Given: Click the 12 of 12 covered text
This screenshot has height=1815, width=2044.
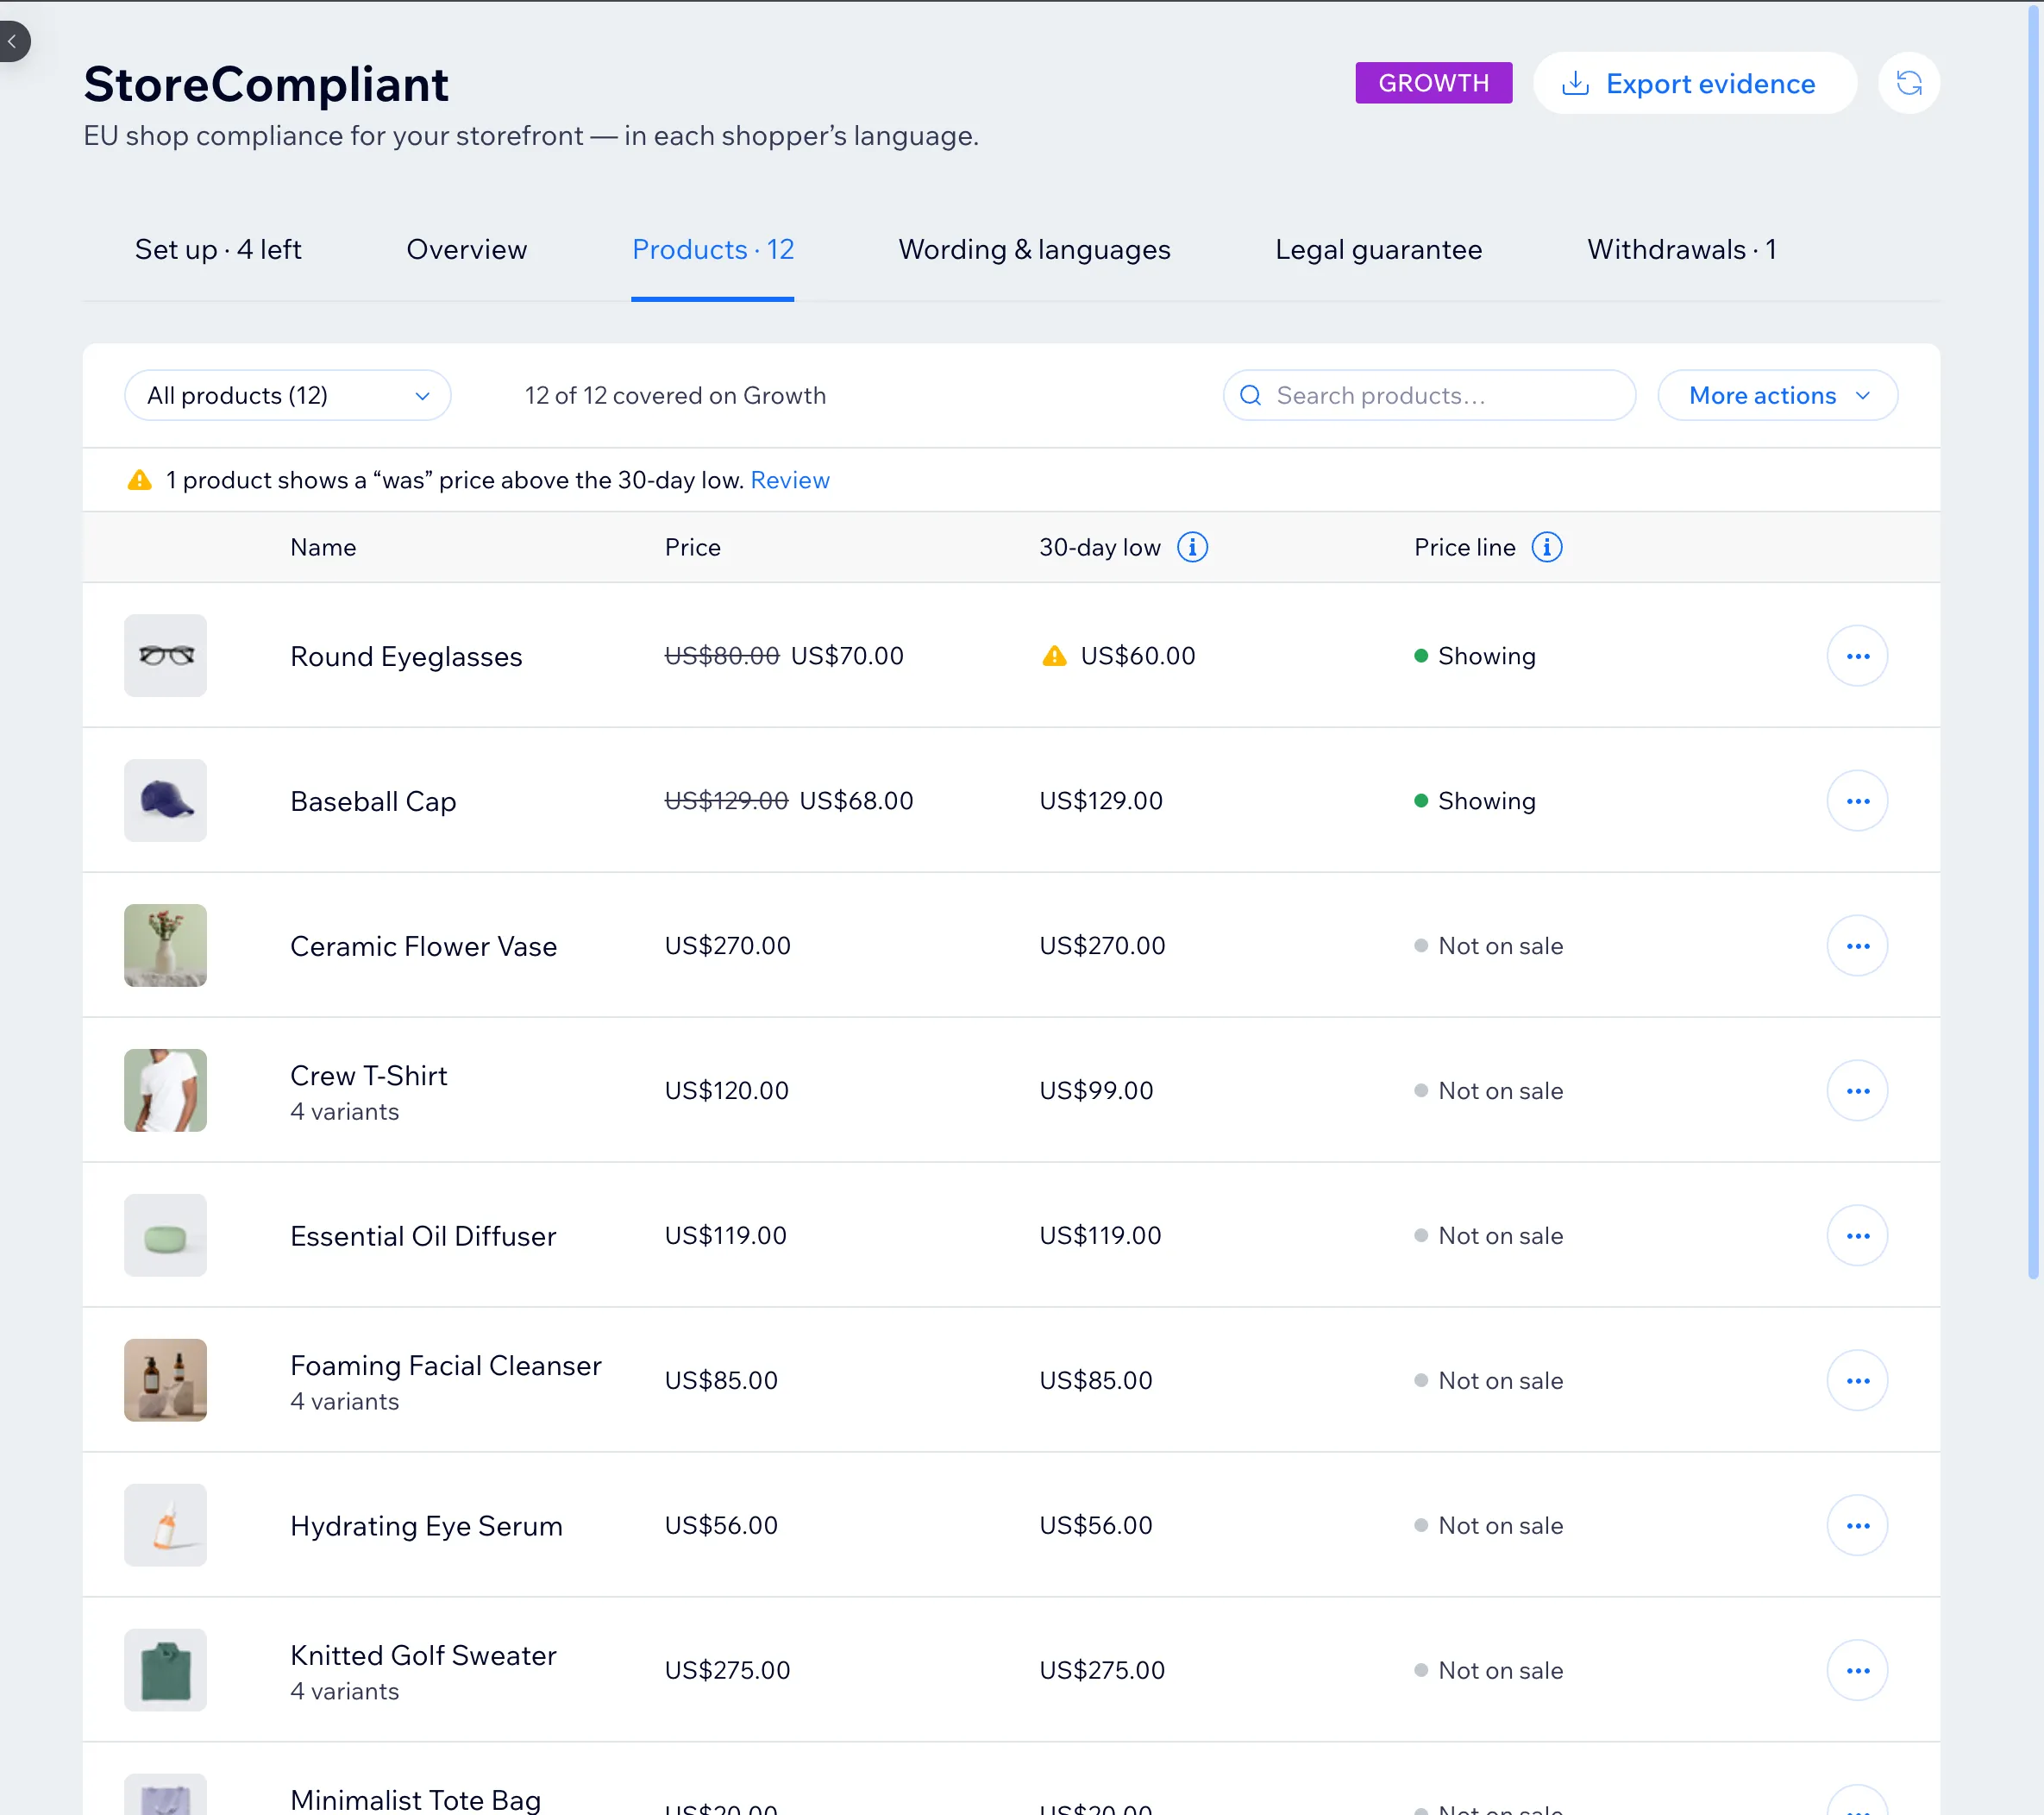Looking at the screenshot, I should (x=675, y=395).
